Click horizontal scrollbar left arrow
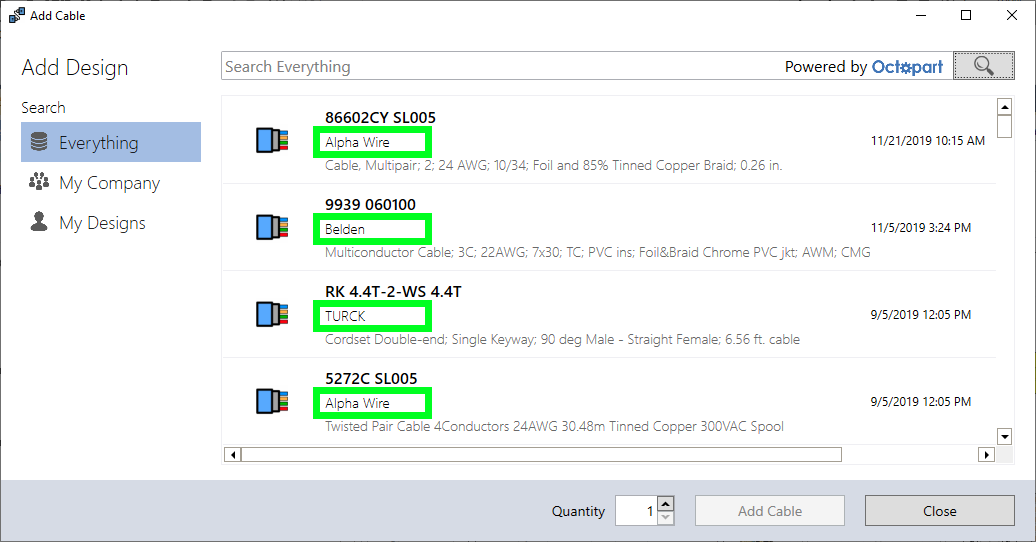Screen dimensions: 1036x542 [x=233, y=455]
